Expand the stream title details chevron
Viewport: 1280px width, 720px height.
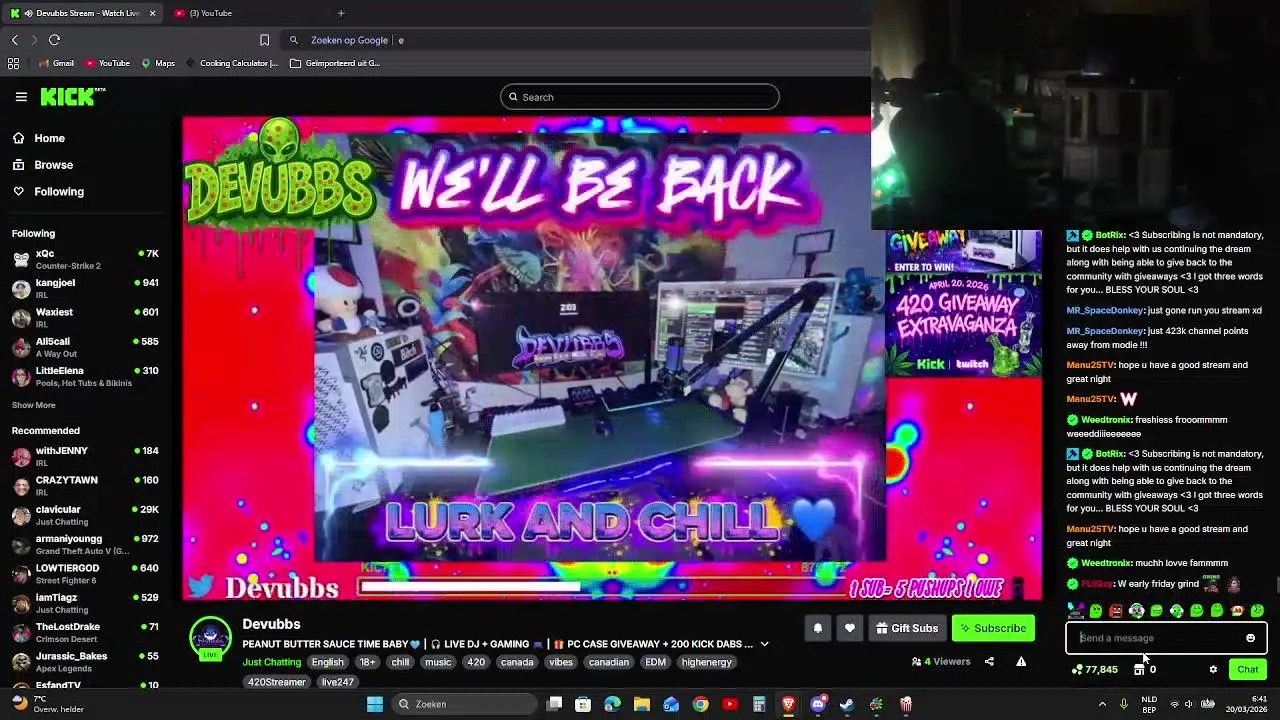pyautogui.click(x=764, y=644)
